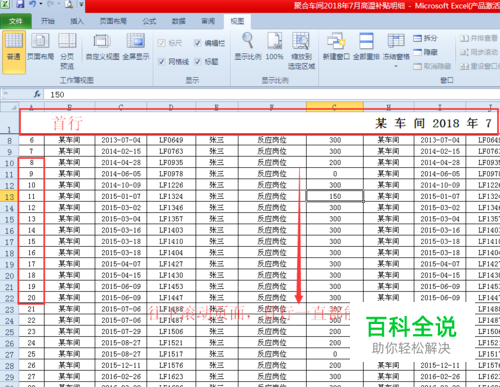Open Custom Views (自定义视图)
Screen dimensions: 500x387
(102, 47)
